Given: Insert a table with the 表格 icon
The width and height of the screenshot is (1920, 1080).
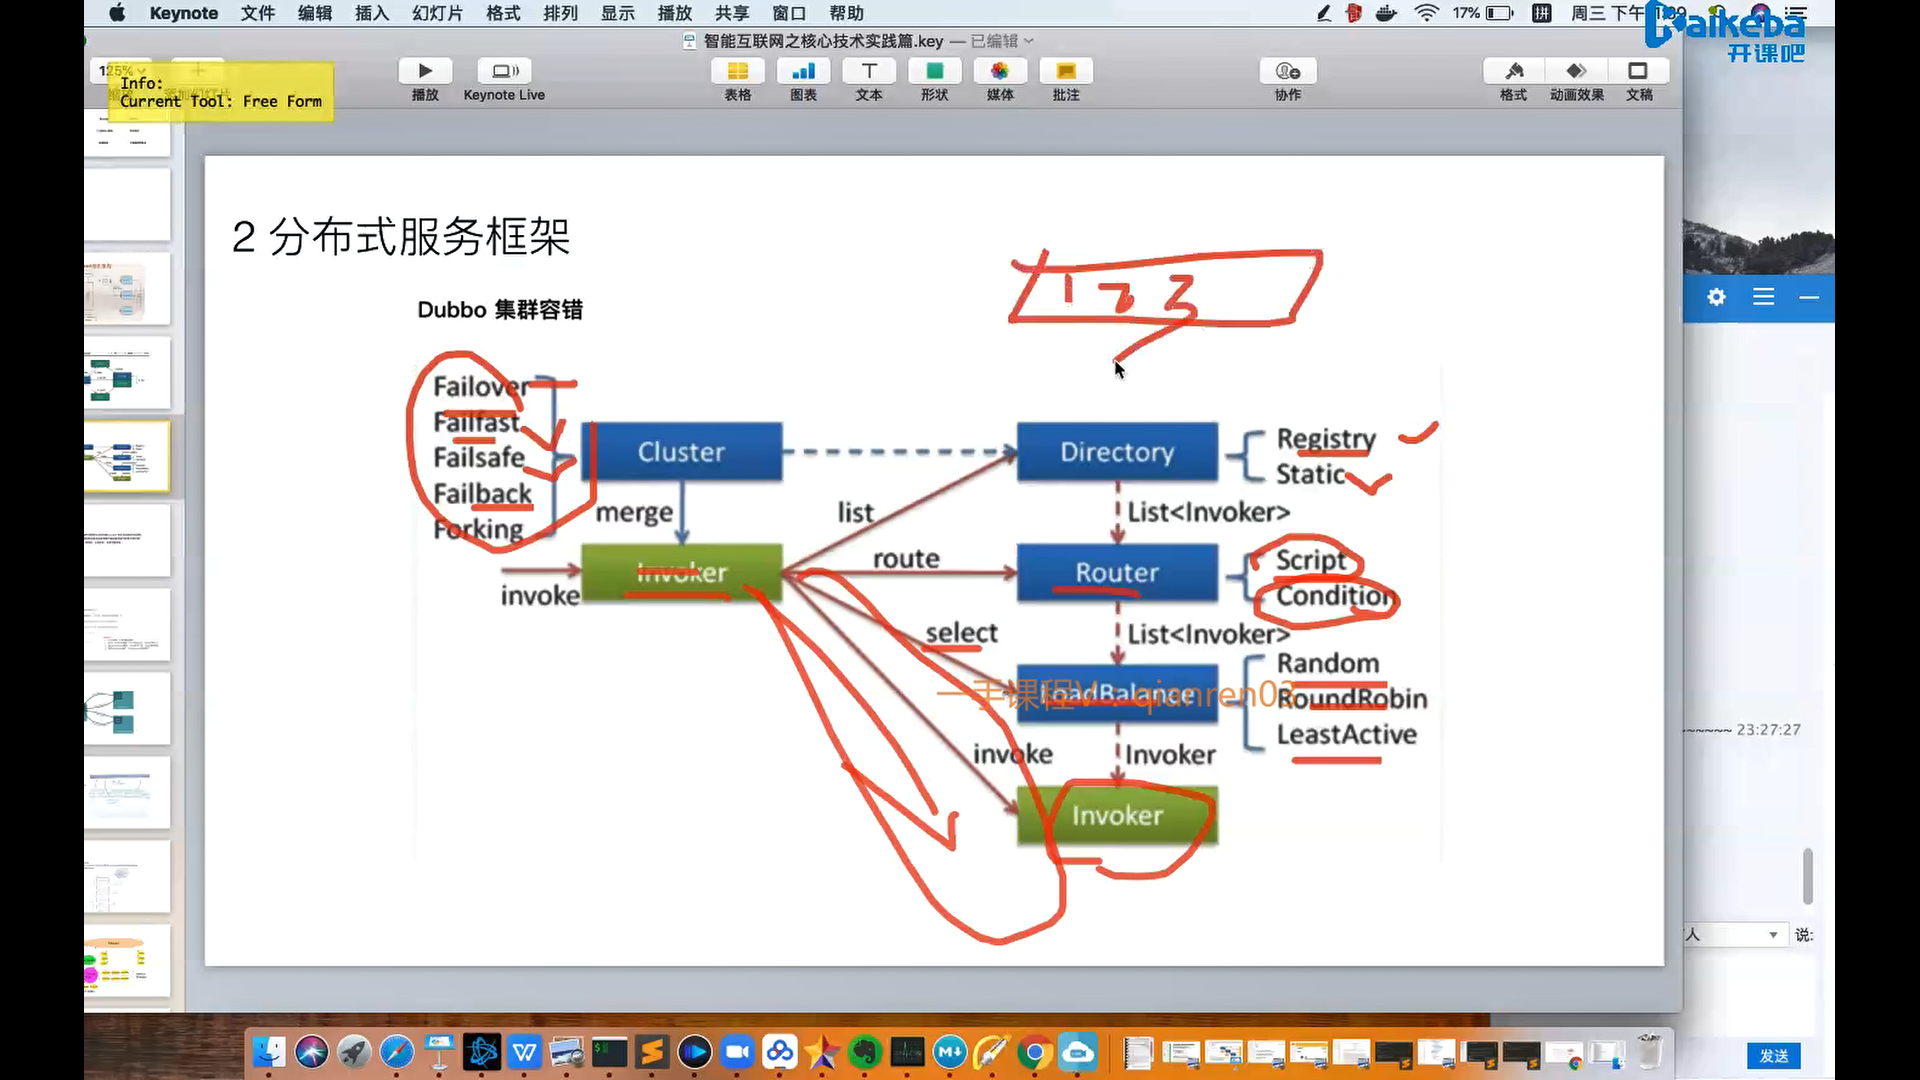Looking at the screenshot, I should click(737, 72).
